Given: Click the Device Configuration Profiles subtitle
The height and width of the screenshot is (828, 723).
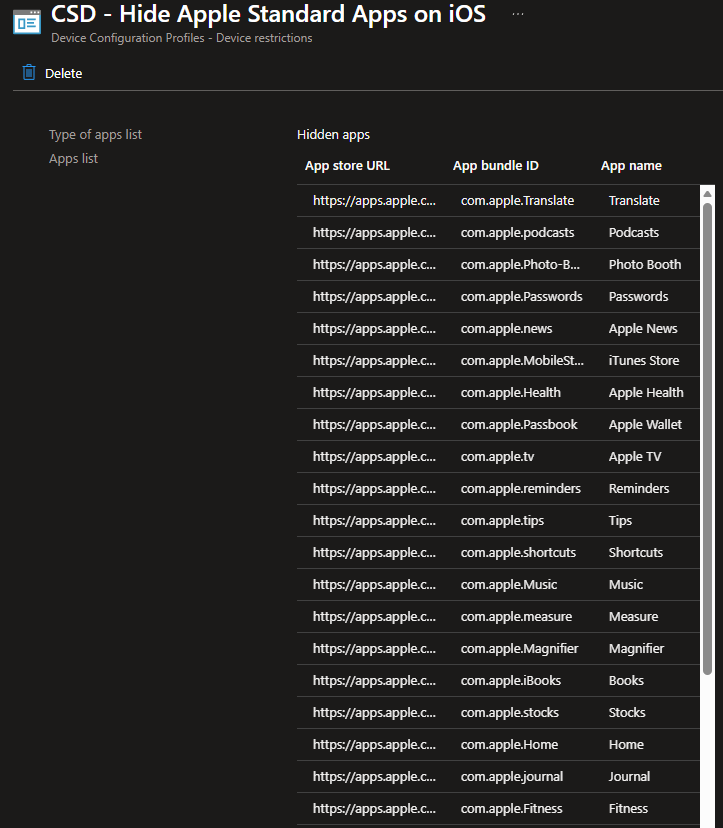Looking at the screenshot, I should tap(181, 38).
